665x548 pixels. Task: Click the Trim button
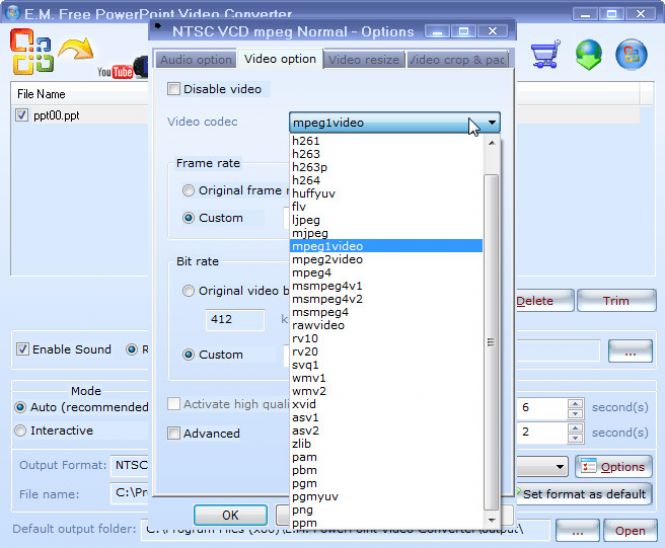click(616, 301)
